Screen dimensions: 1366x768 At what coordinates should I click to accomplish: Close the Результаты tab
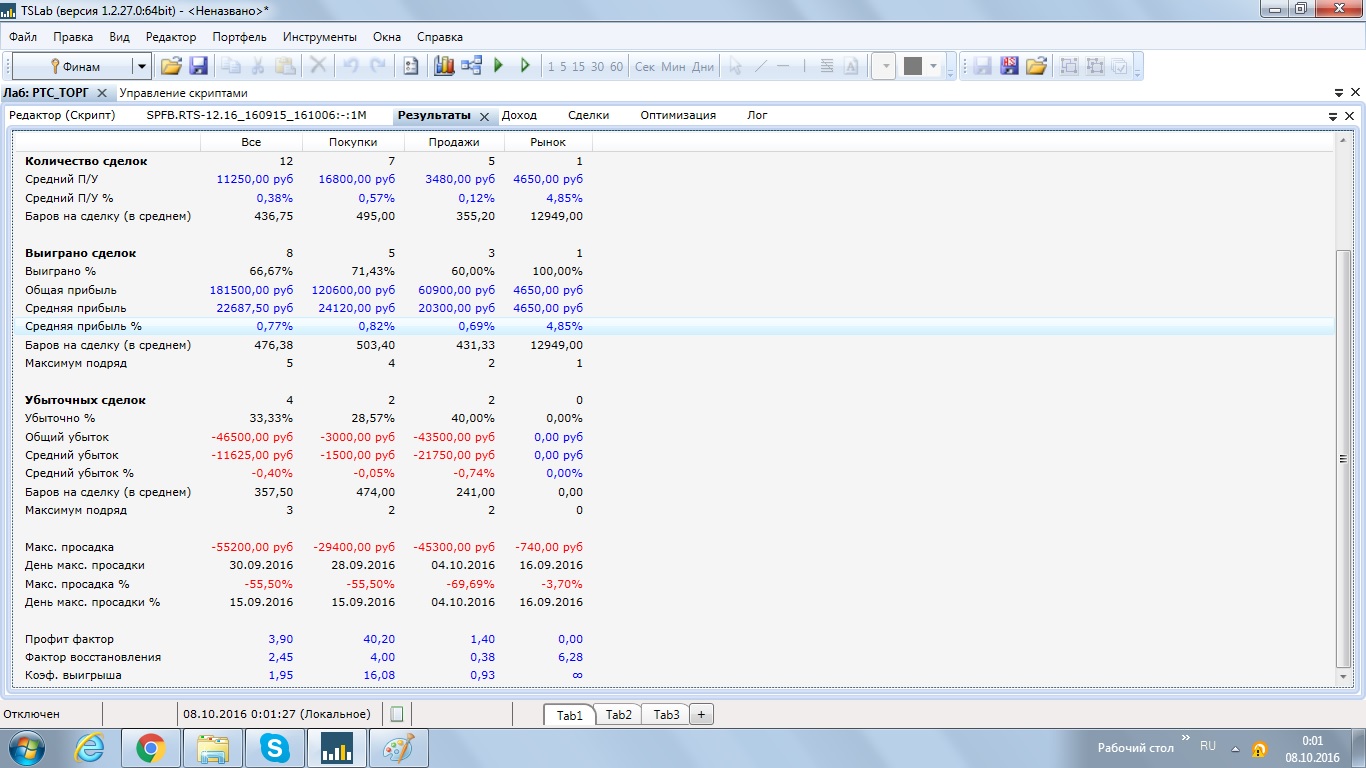pyautogui.click(x=484, y=117)
